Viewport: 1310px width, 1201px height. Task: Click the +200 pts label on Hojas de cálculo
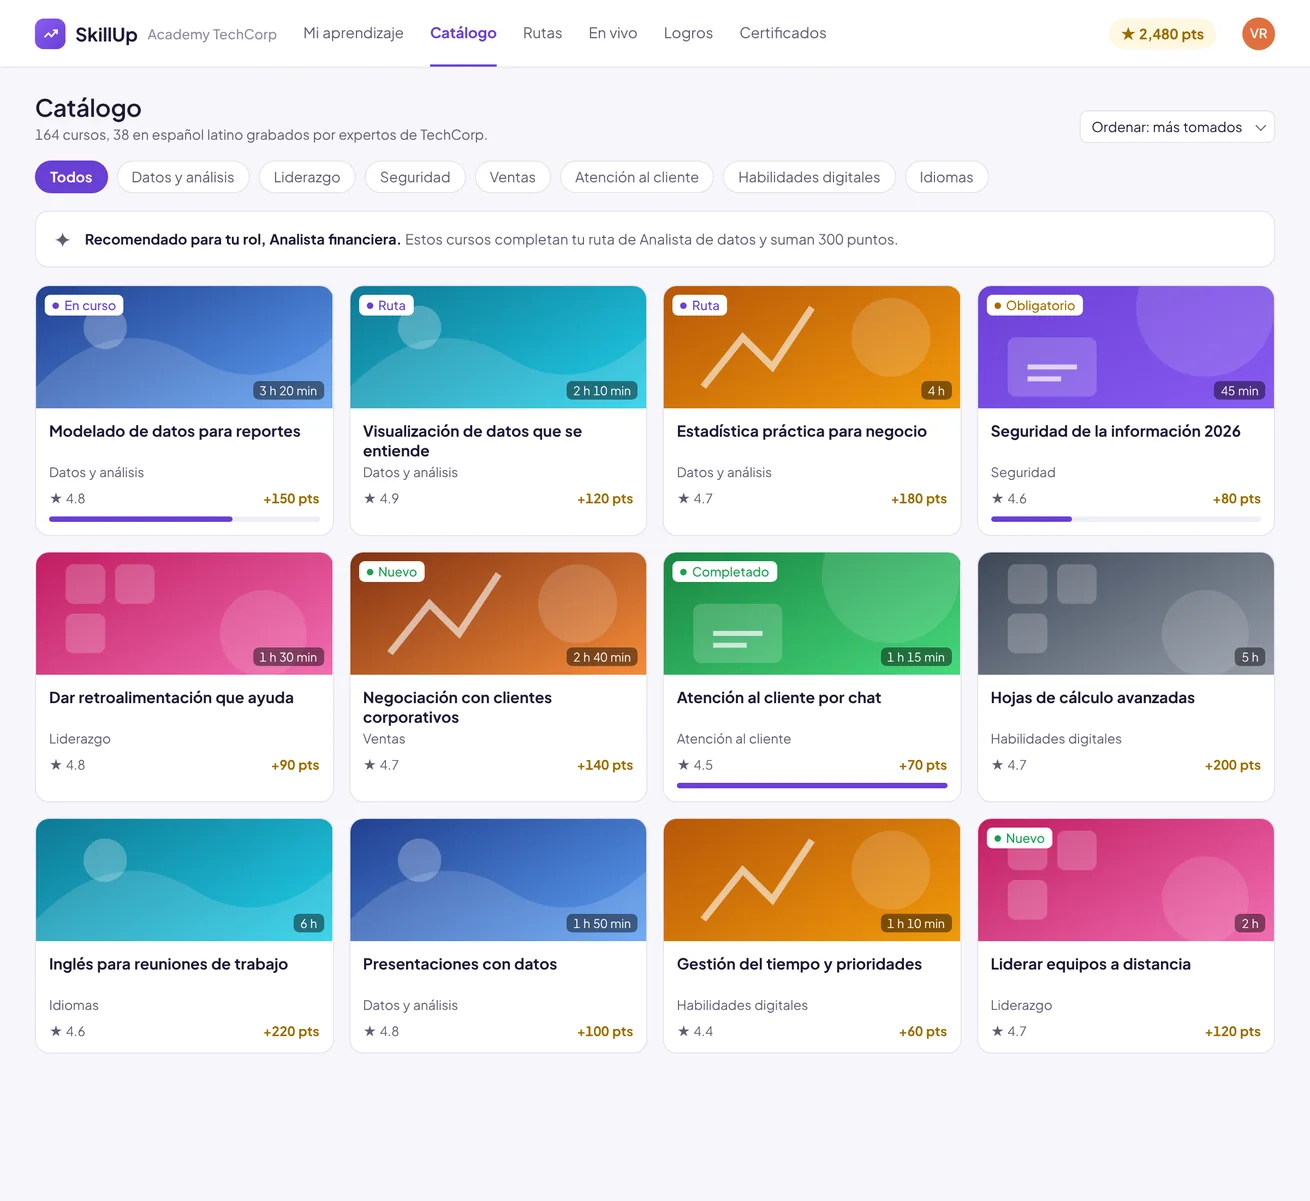coord(1233,765)
